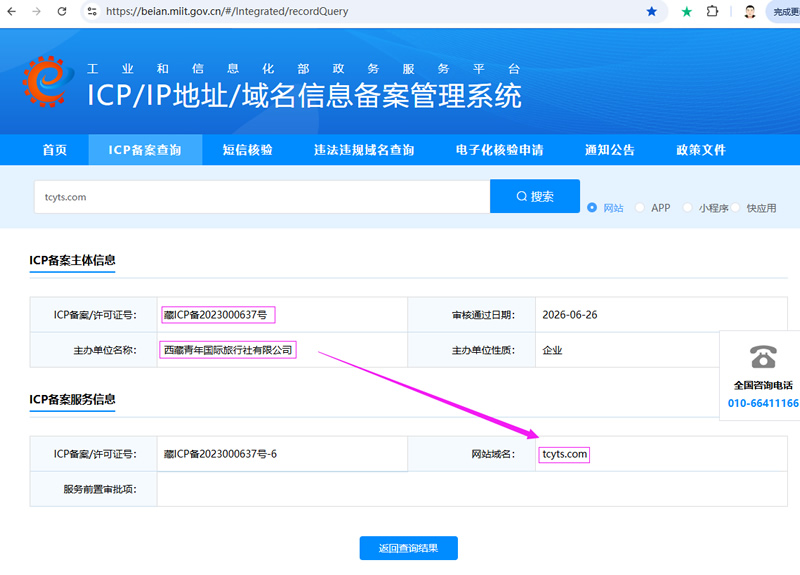This screenshot has height=575, width=800.
Task: Focus the tcyts.com search input field
Action: click(x=262, y=197)
